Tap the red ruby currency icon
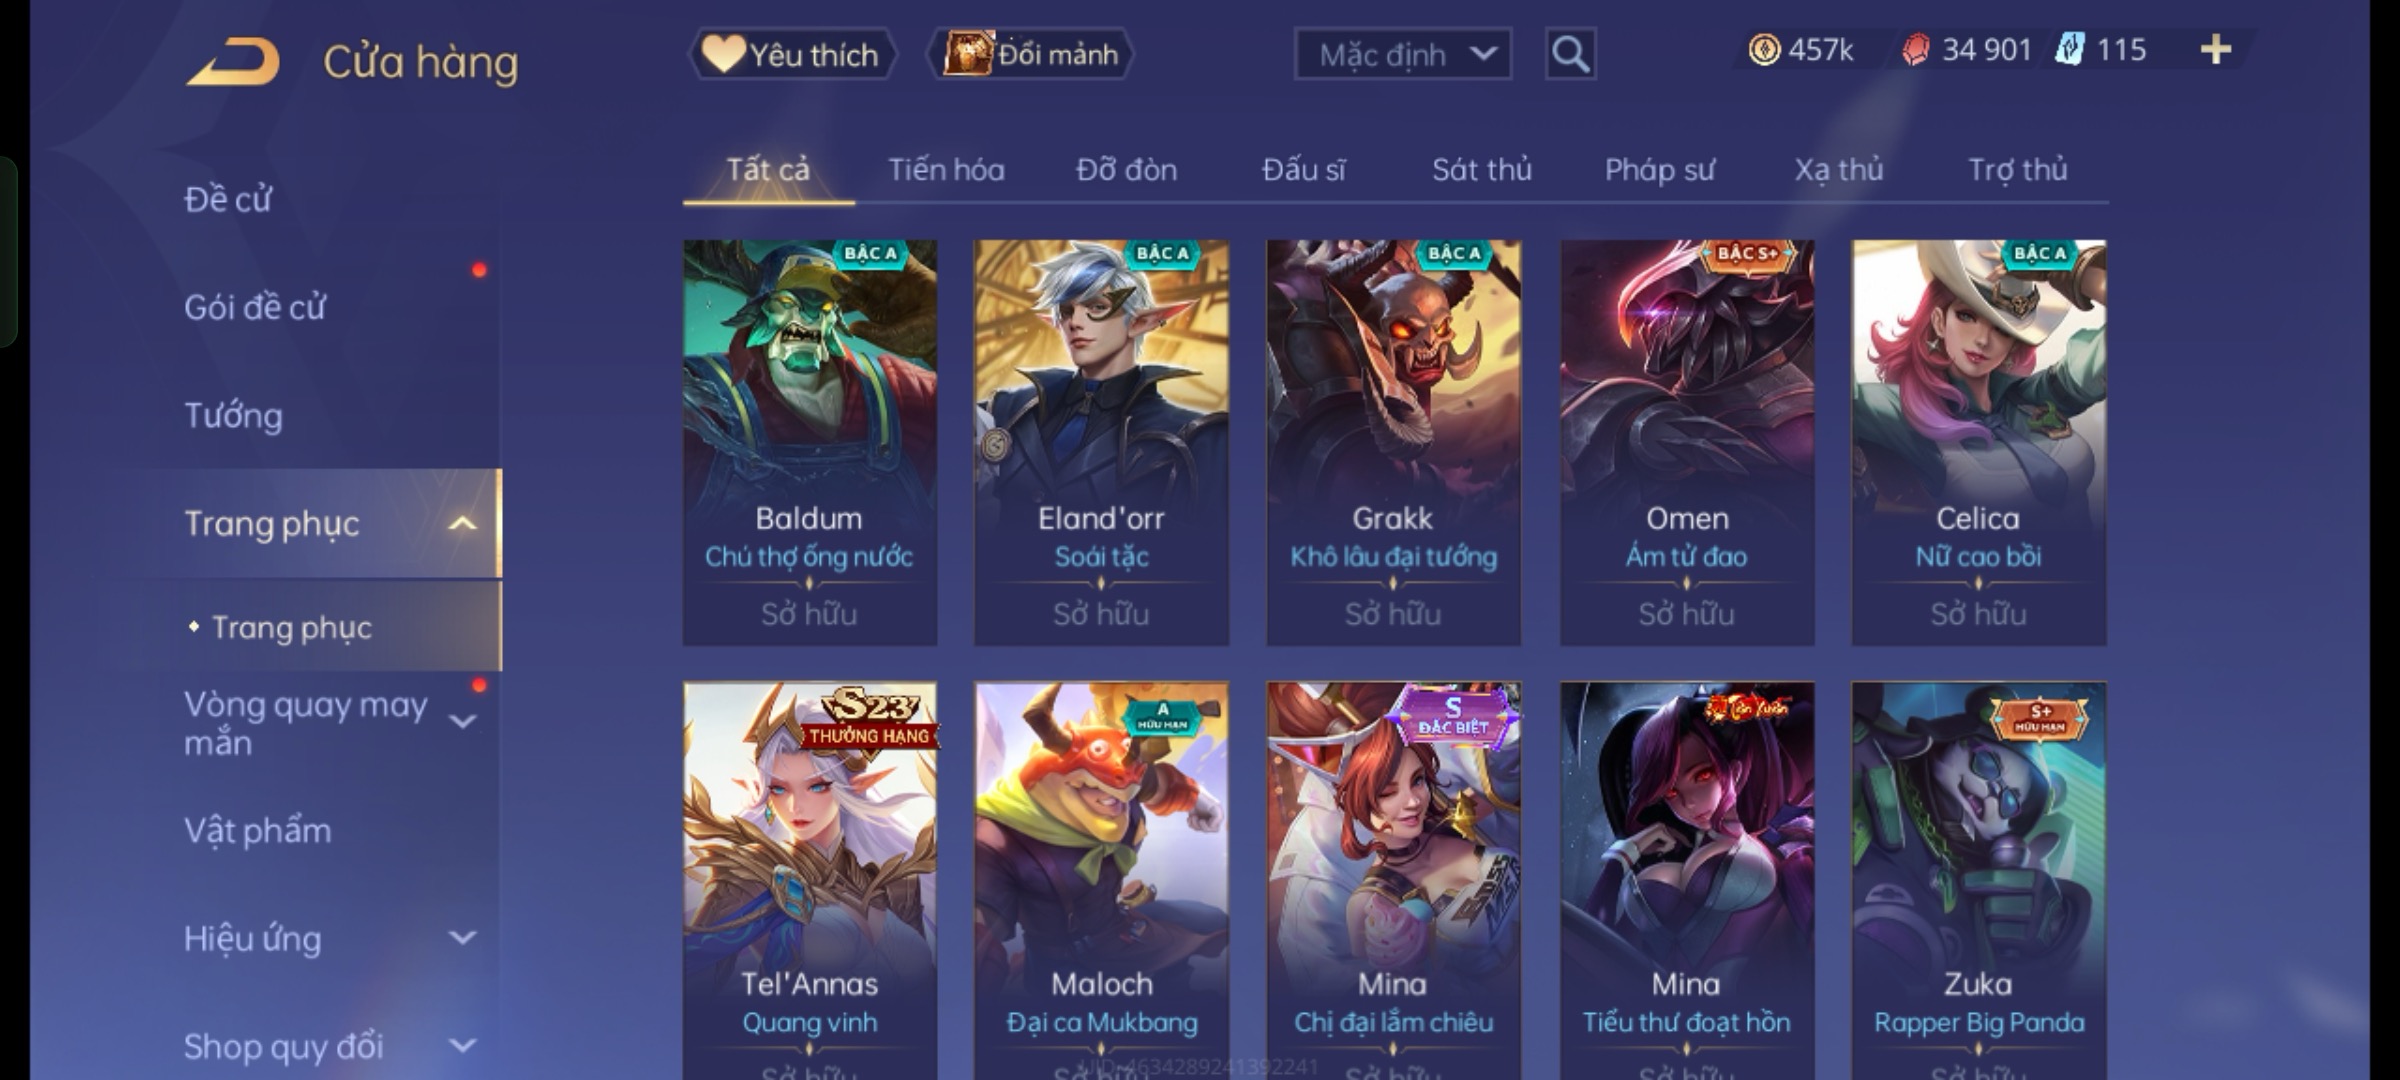This screenshot has width=2400, height=1080. tap(1915, 50)
